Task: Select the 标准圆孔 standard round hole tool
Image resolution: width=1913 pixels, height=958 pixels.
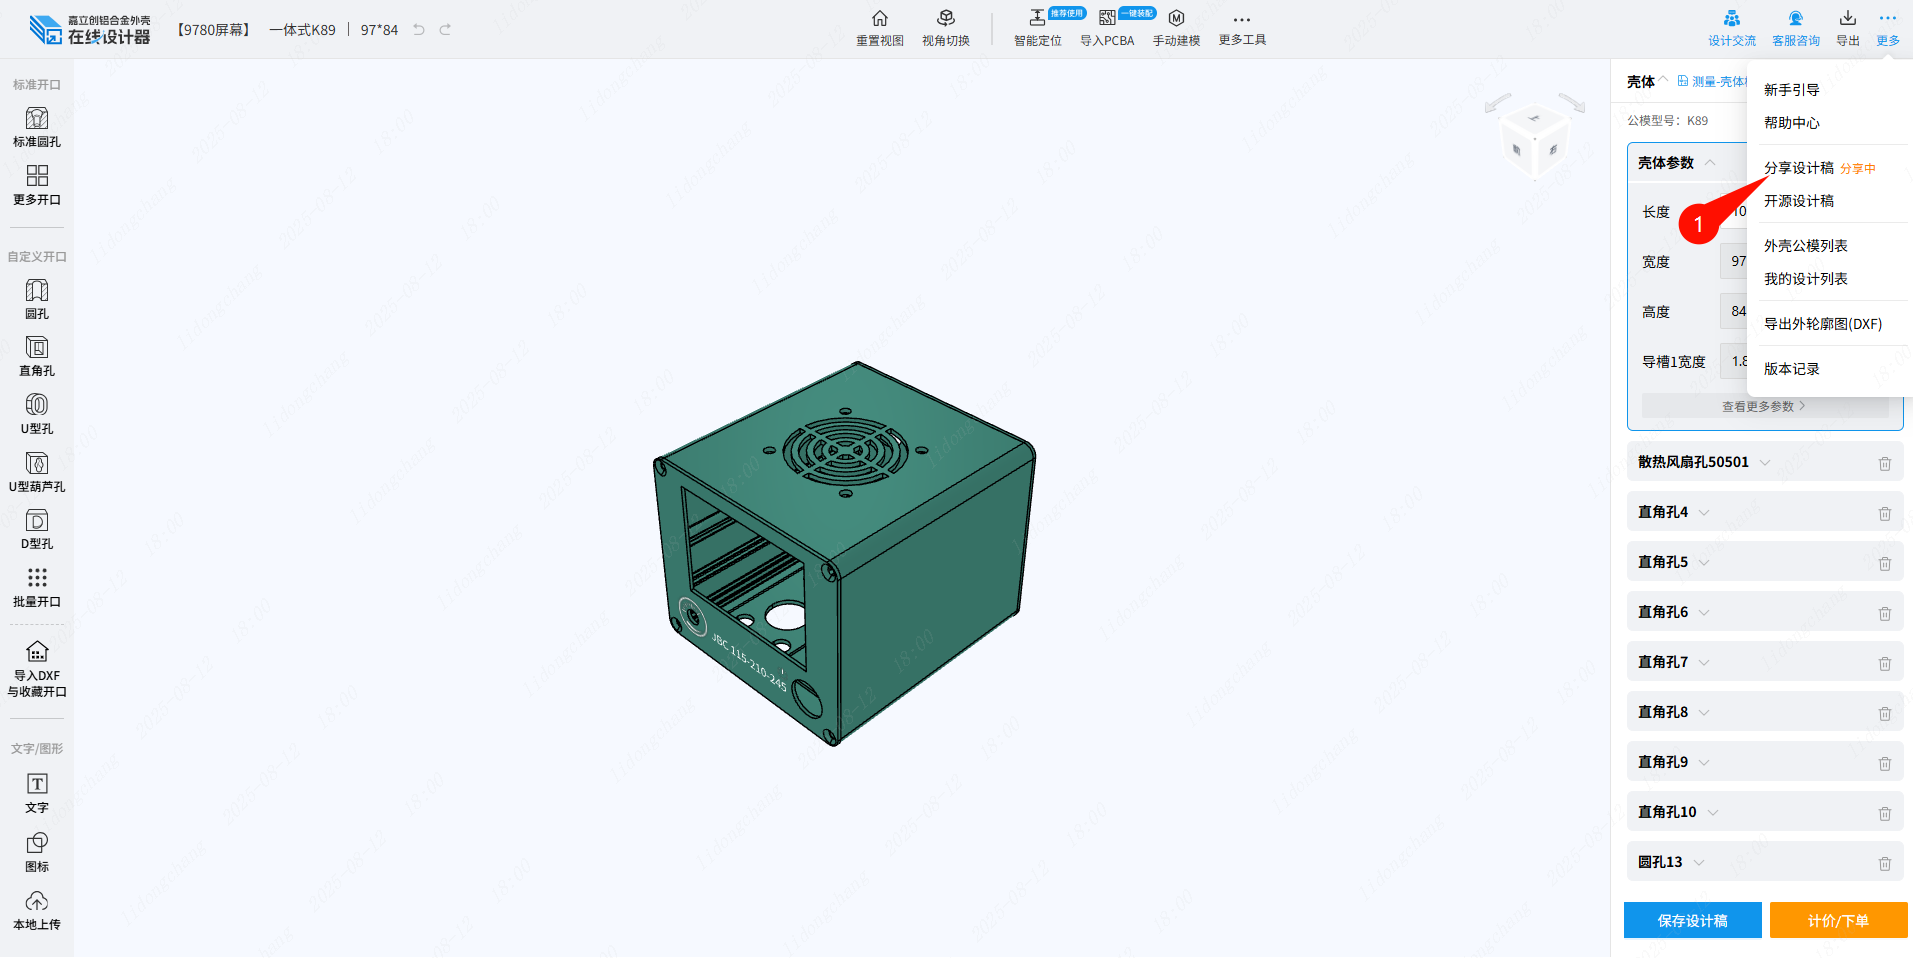Action: coord(37,127)
